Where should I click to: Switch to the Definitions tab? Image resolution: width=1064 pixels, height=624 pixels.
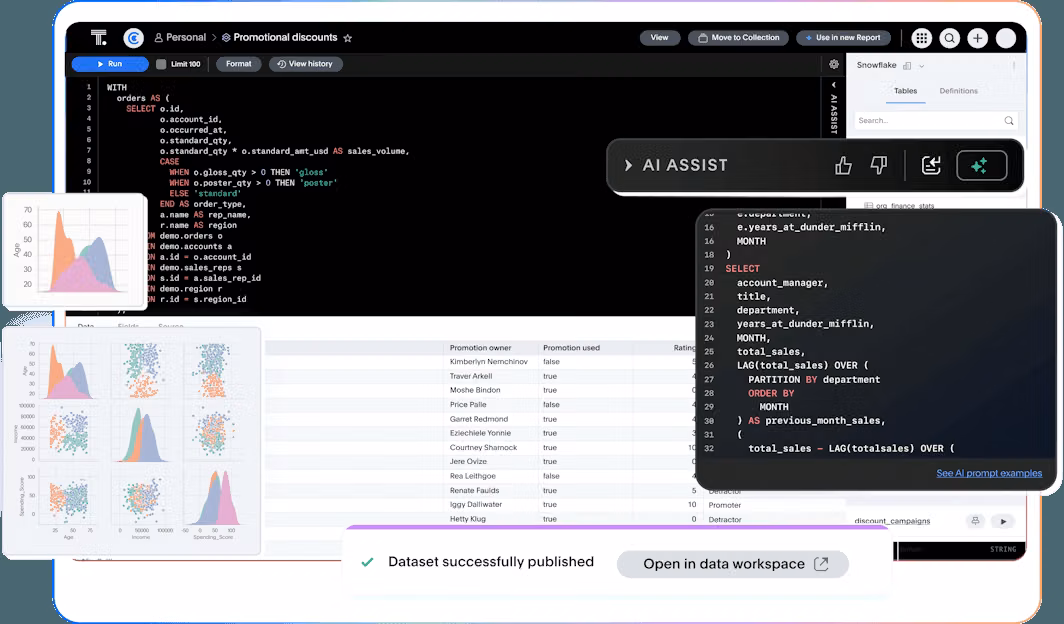[x=958, y=91]
